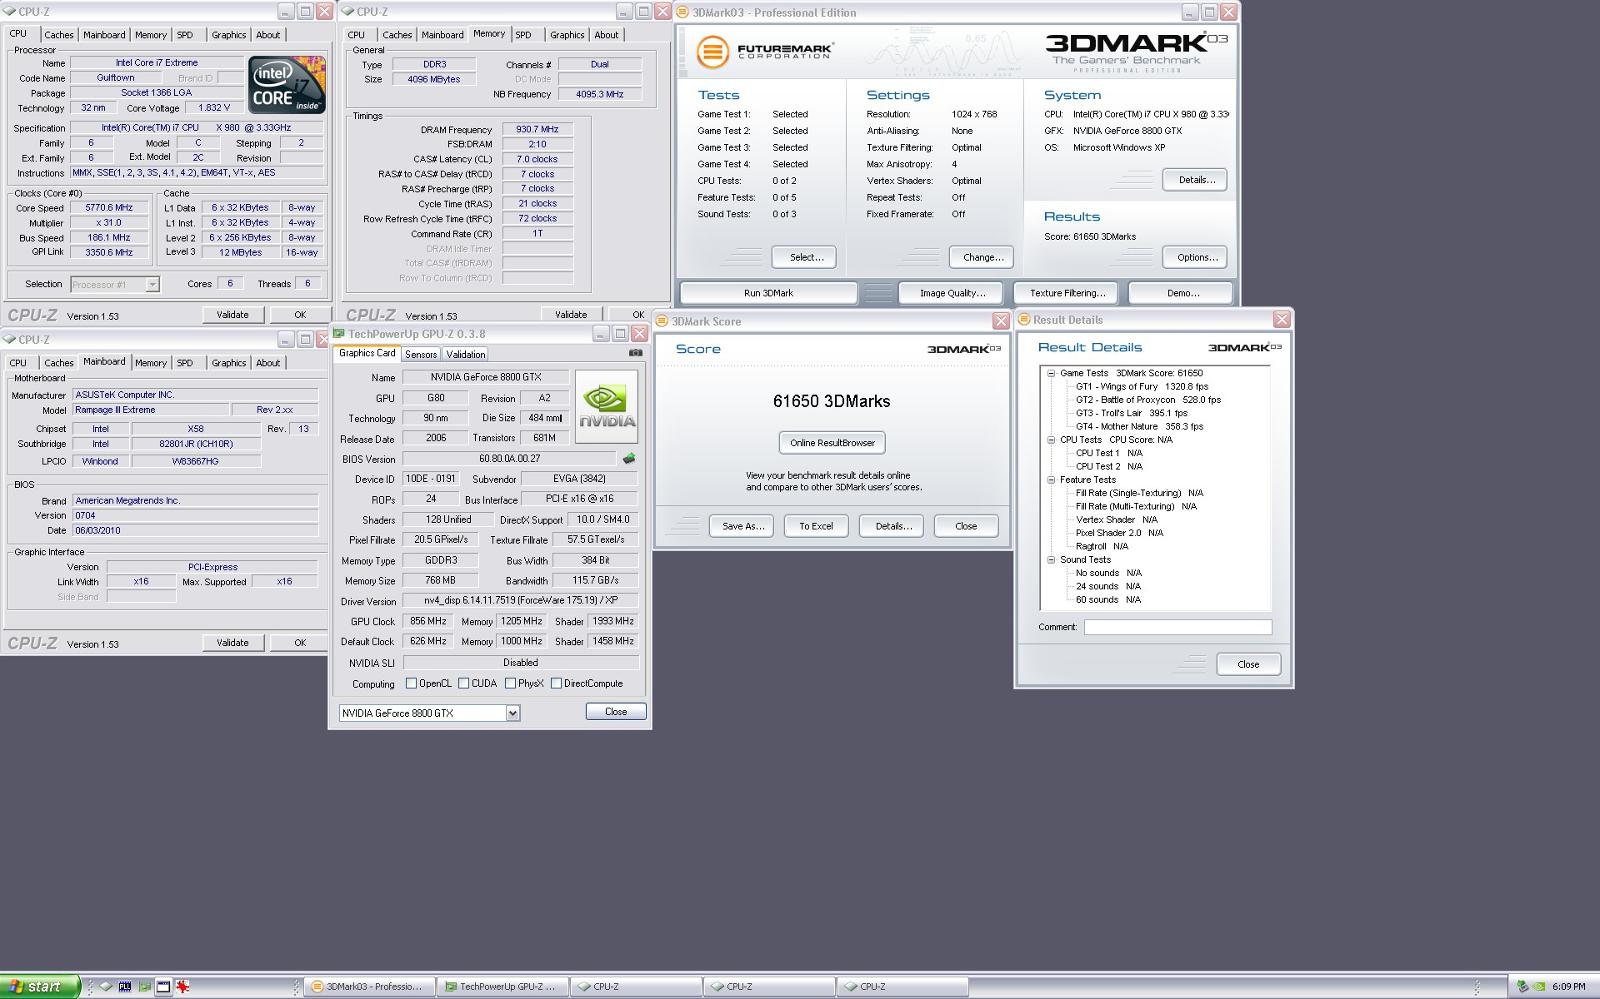Launch CPU-Z from the quick launch bar
This screenshot has width=1600, height=999.
tap(105, 986)
